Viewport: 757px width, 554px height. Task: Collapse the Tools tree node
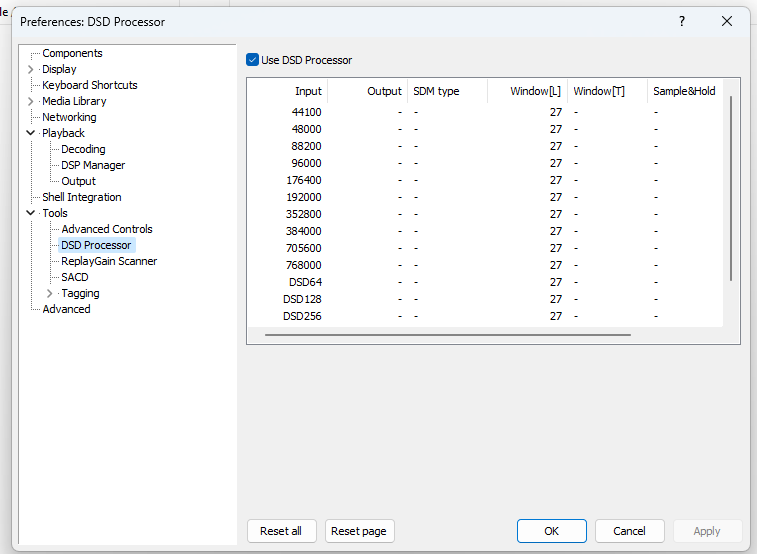click(x=30, y=213)
